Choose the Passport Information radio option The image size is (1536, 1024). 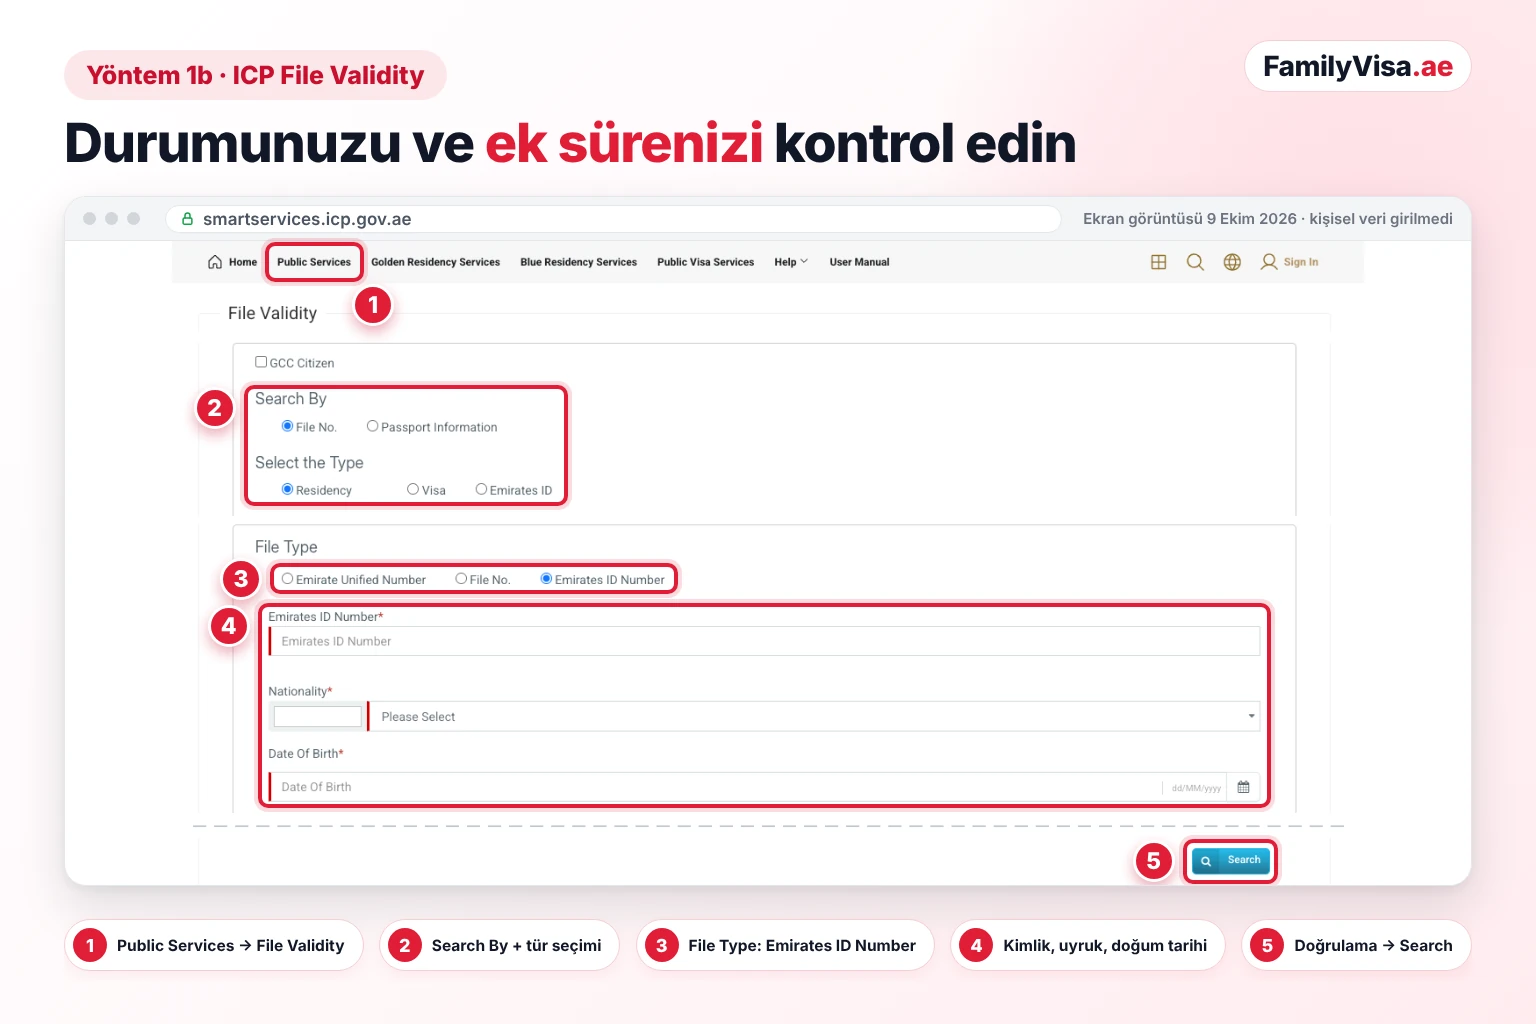[373, 426]
